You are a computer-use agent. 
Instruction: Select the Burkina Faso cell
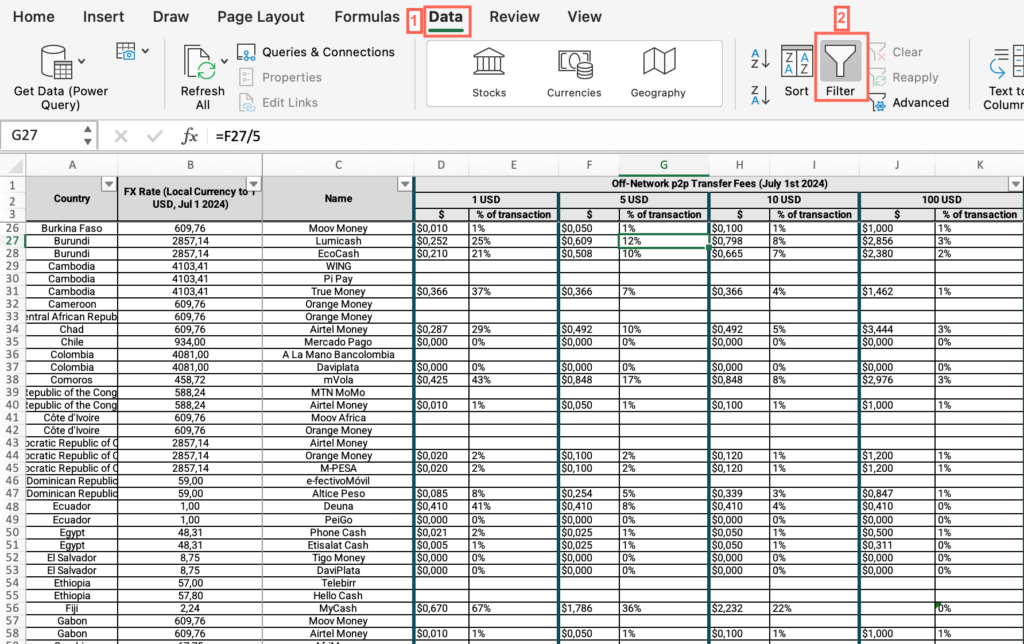point(72,229)
